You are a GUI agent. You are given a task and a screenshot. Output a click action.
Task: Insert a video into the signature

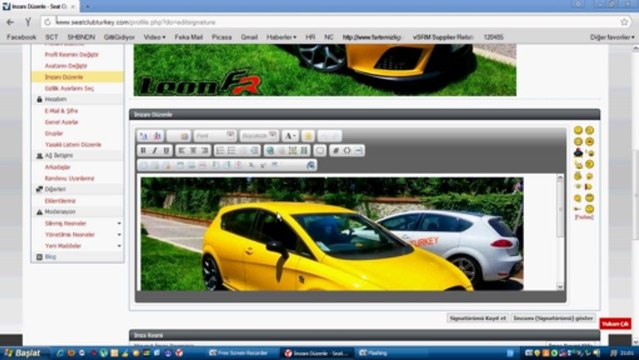(x=304, y=150)
